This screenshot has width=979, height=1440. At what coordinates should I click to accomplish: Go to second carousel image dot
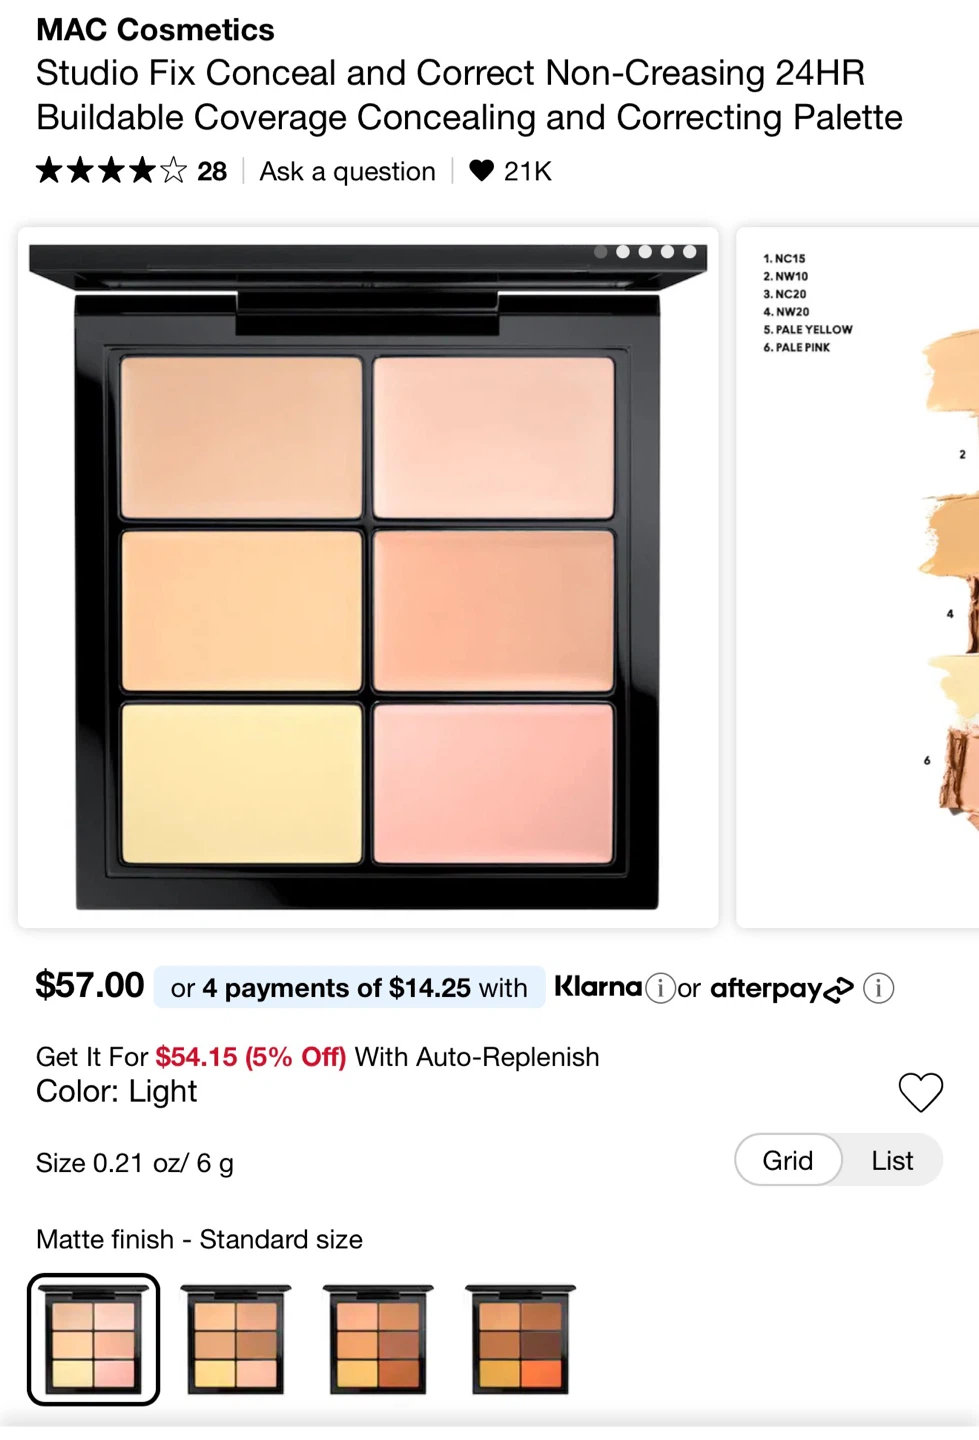[x=623, y=252]
